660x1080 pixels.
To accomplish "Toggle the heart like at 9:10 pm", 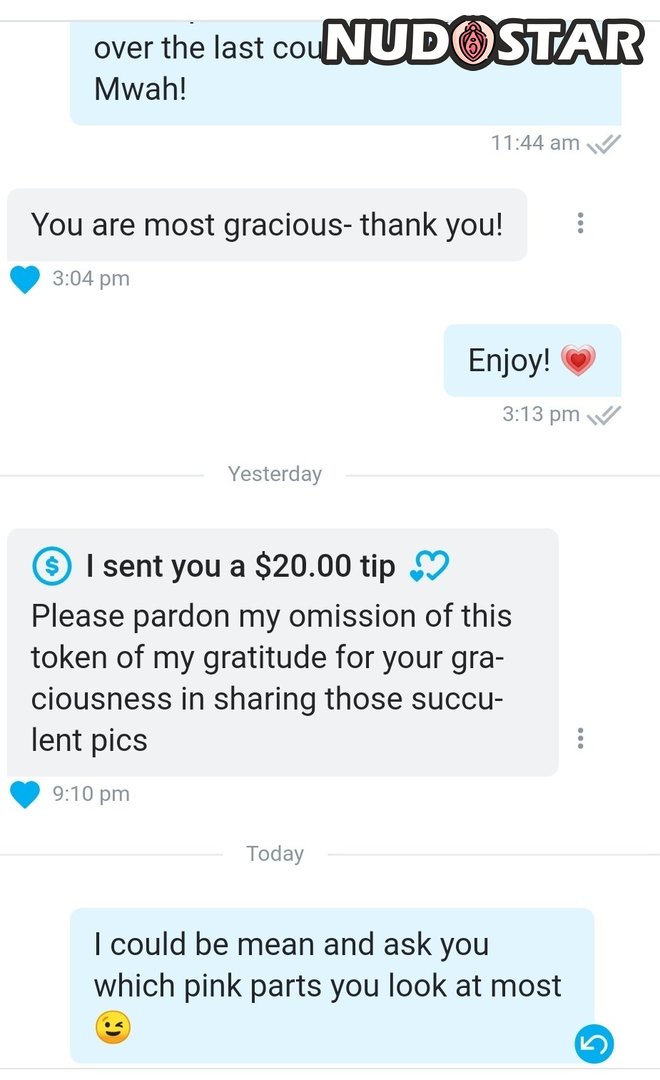I will pos(25,794).
